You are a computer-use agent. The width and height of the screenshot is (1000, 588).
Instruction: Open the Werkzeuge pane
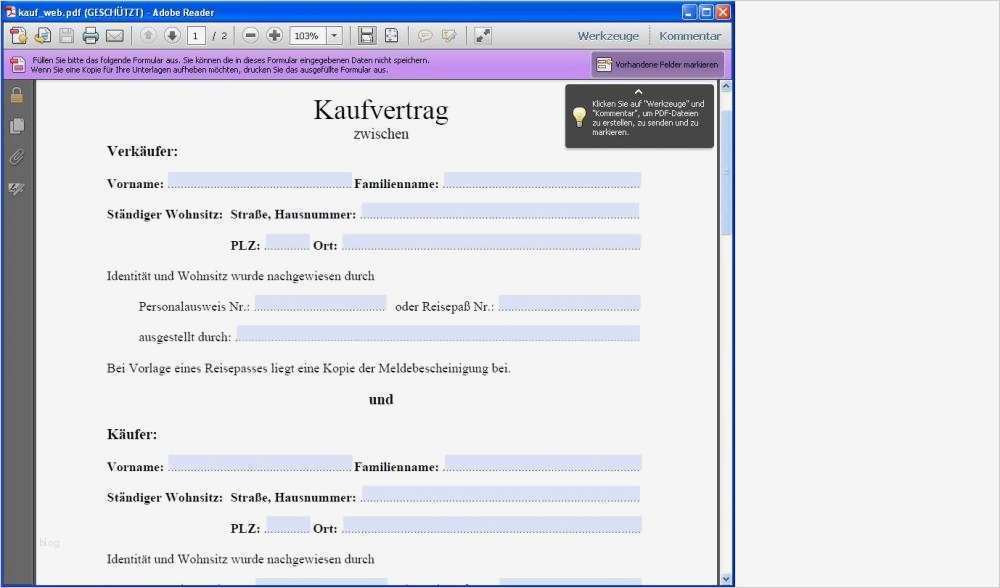608,36
